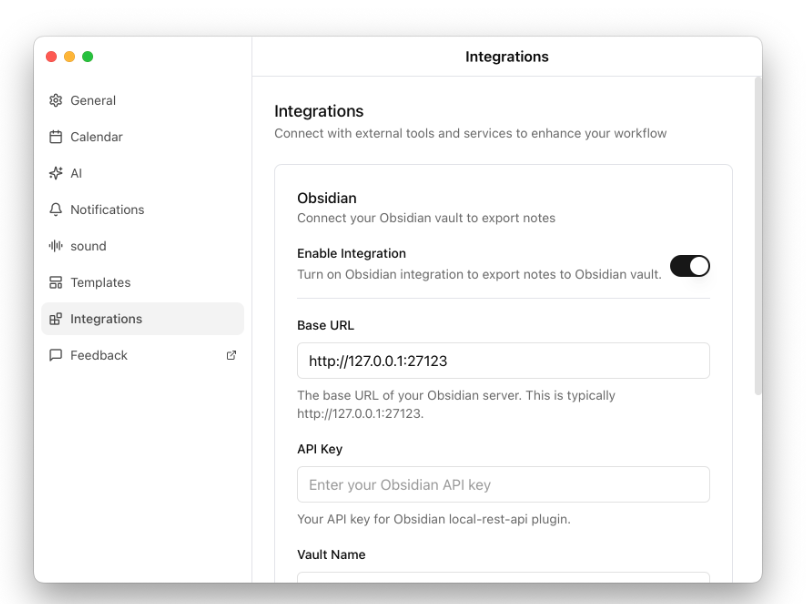
Task: Switch to the Calendar settings
Action: click(143, 137)
